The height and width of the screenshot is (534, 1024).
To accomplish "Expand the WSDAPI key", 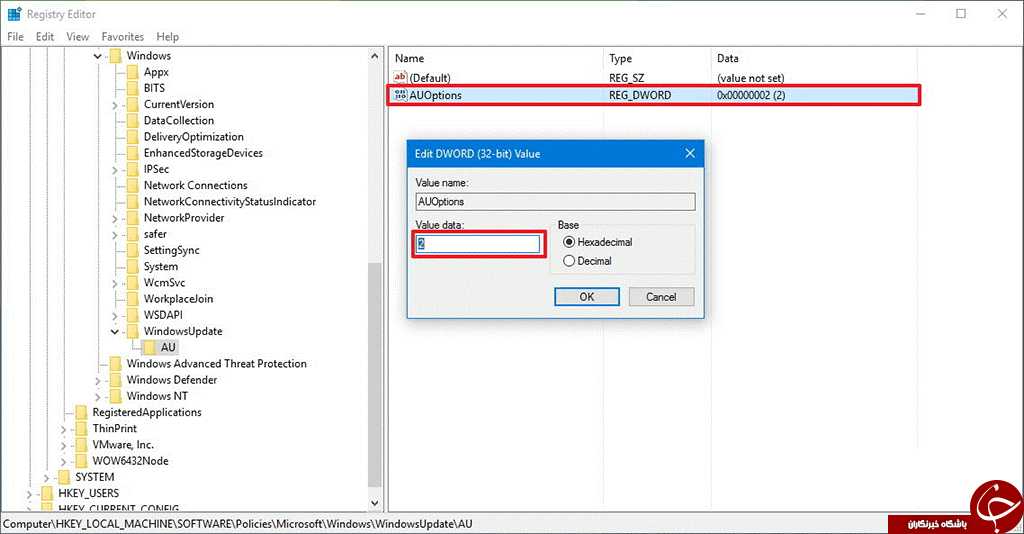I will pos(114,316).
